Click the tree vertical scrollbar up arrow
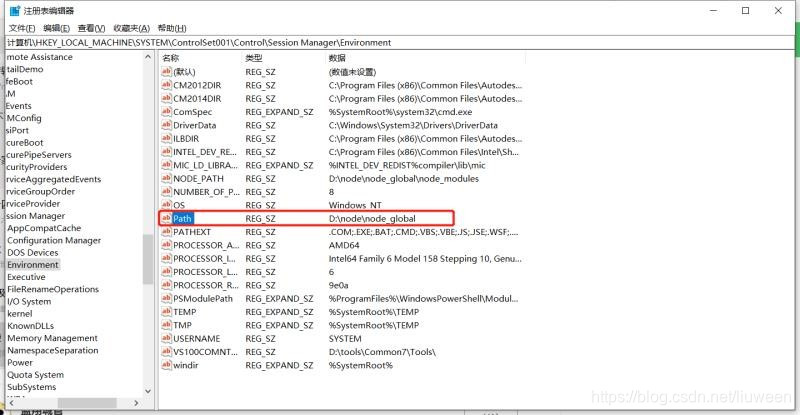 (x=148, y=57)
